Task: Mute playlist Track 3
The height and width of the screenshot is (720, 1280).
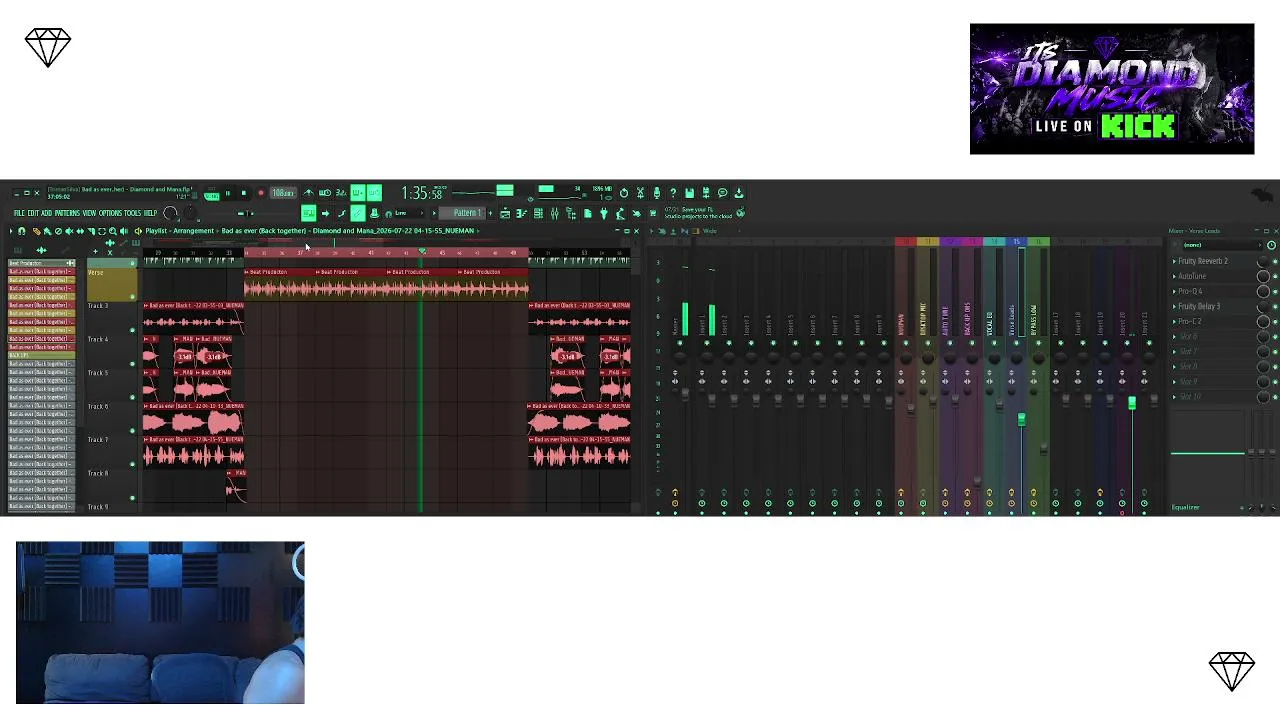Action: [132, 330]
